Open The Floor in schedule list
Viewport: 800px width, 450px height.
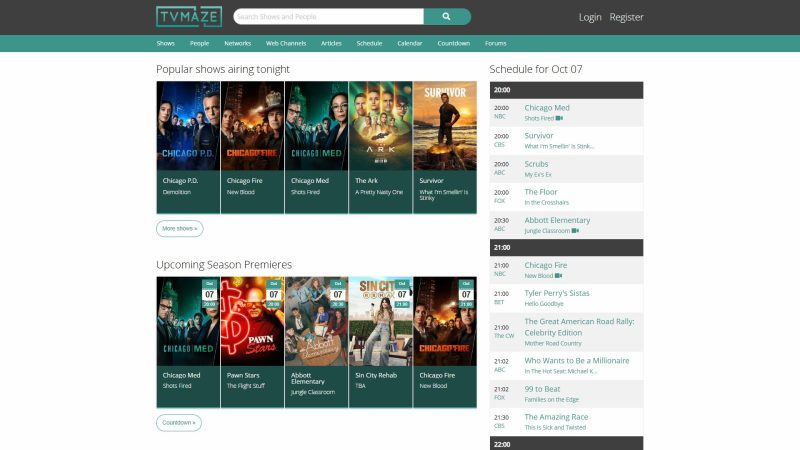tap(541, 192)
